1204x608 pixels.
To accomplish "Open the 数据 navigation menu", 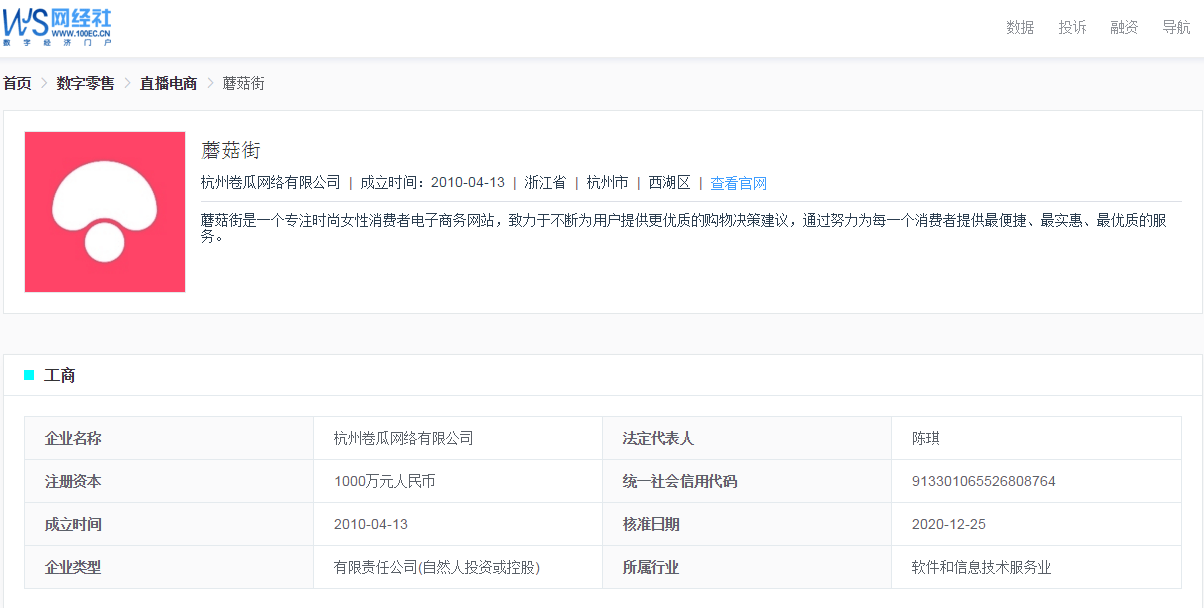I will pos(1020,27).
